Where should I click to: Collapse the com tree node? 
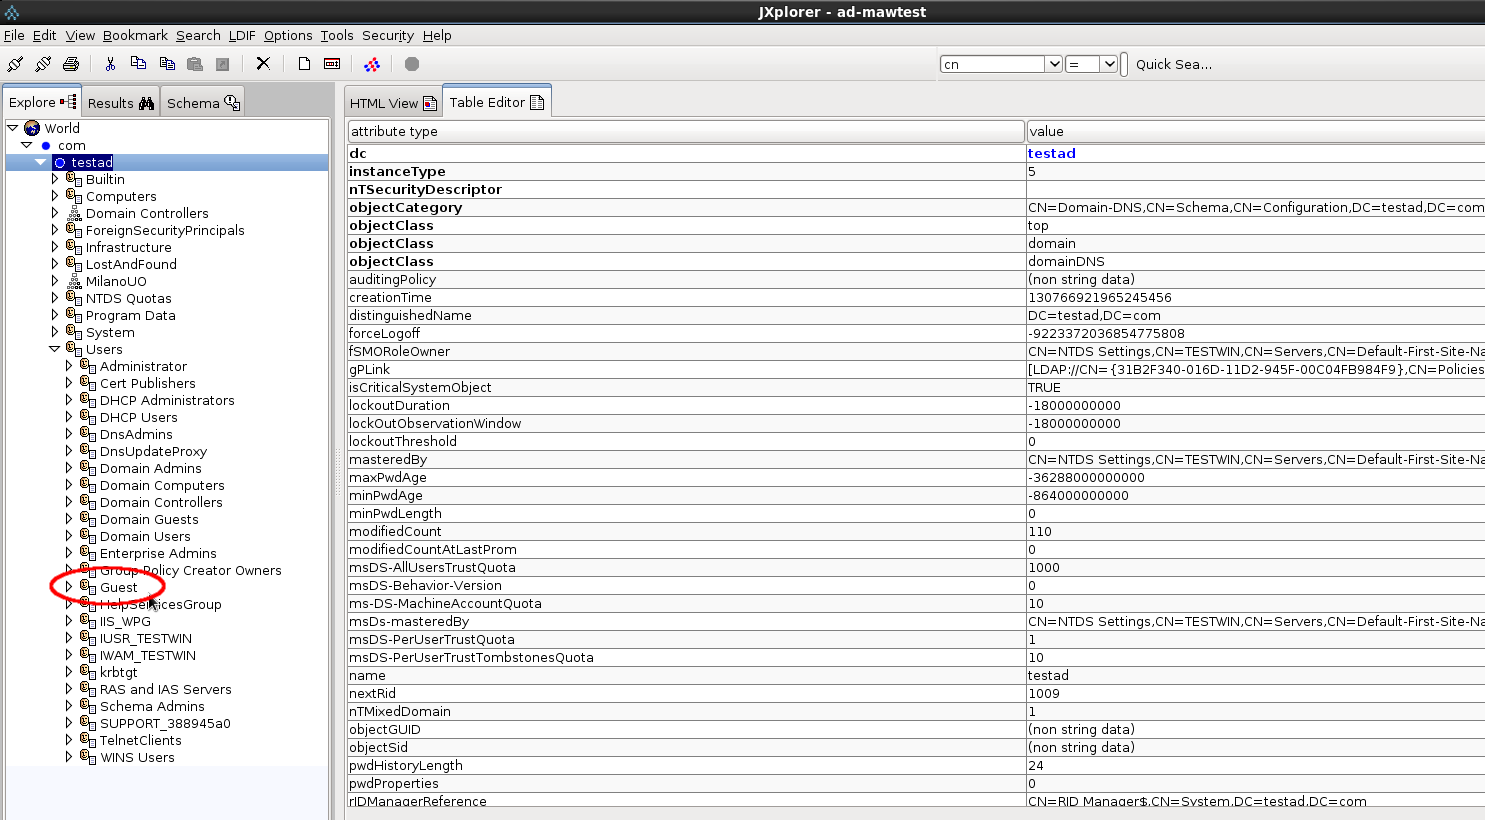pyautogui.click(x=27, y=145)
